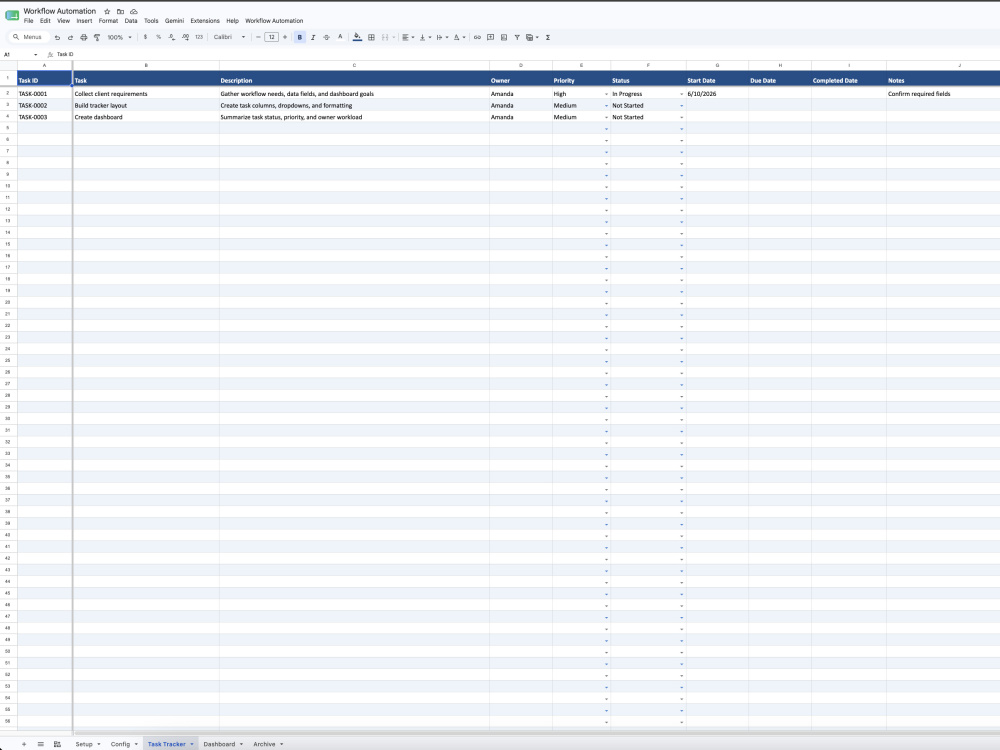Click the Redo icon
Image resolution: width=1000 pixels, height=750 pixels.
[70, 38]
